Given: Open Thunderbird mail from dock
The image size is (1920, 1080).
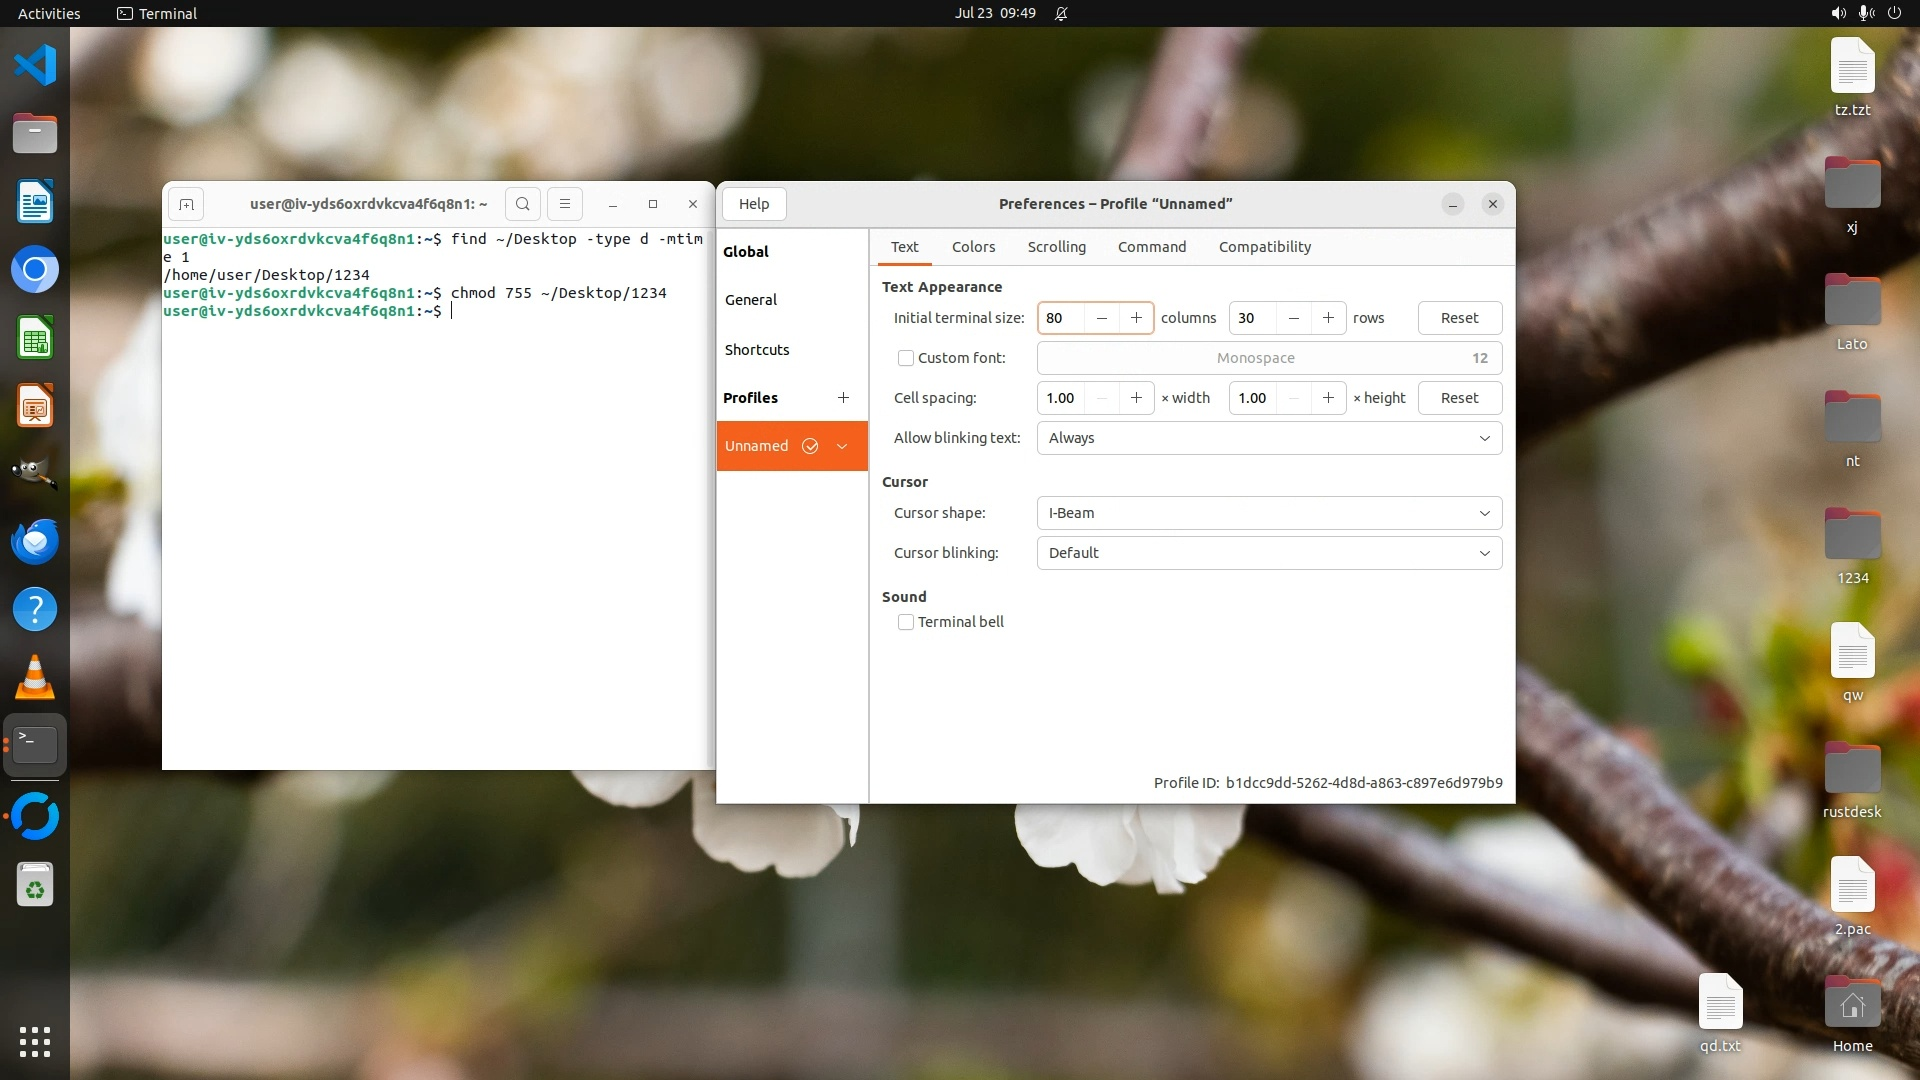Looking at the screenshot, I should tap(35, 541).
